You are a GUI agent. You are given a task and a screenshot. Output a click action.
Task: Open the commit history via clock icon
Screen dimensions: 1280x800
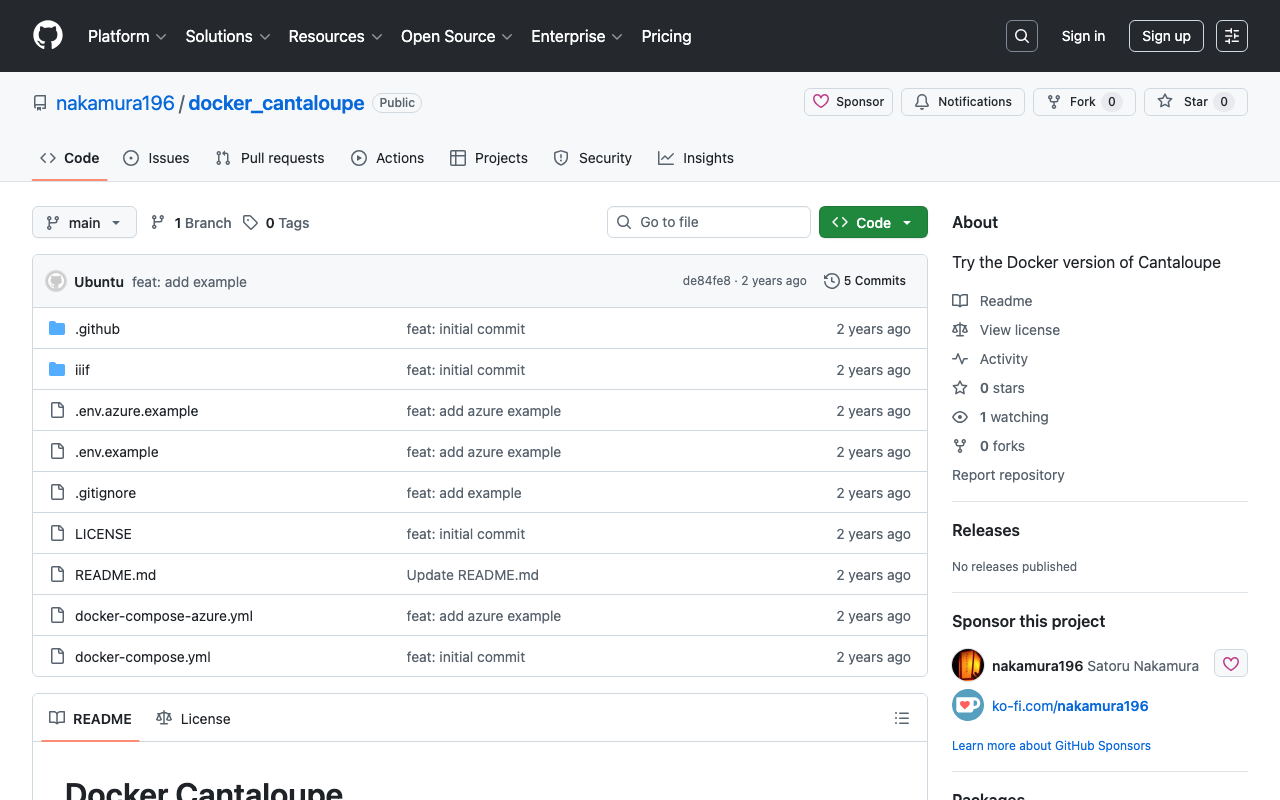[831, 281]
